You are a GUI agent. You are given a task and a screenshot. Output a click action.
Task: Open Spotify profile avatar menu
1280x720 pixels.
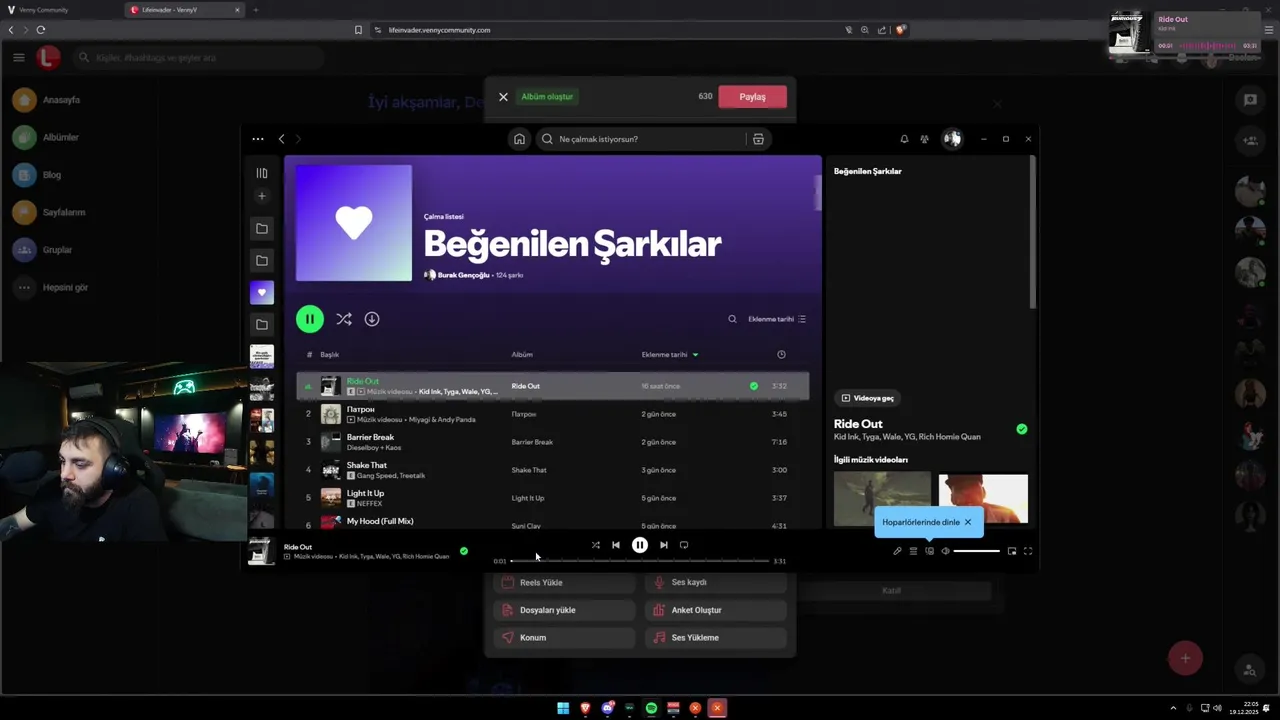pos(952,139)
